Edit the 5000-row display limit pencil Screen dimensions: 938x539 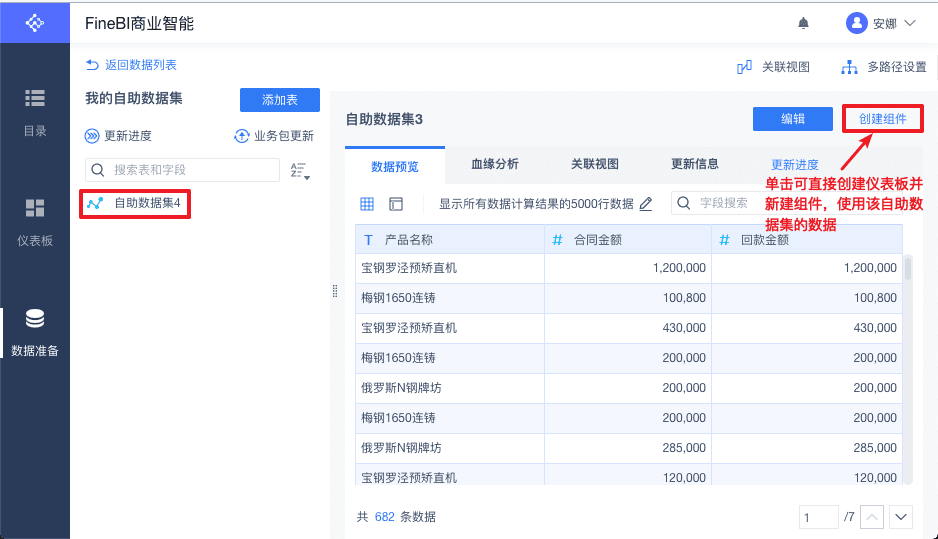point(646,204)
